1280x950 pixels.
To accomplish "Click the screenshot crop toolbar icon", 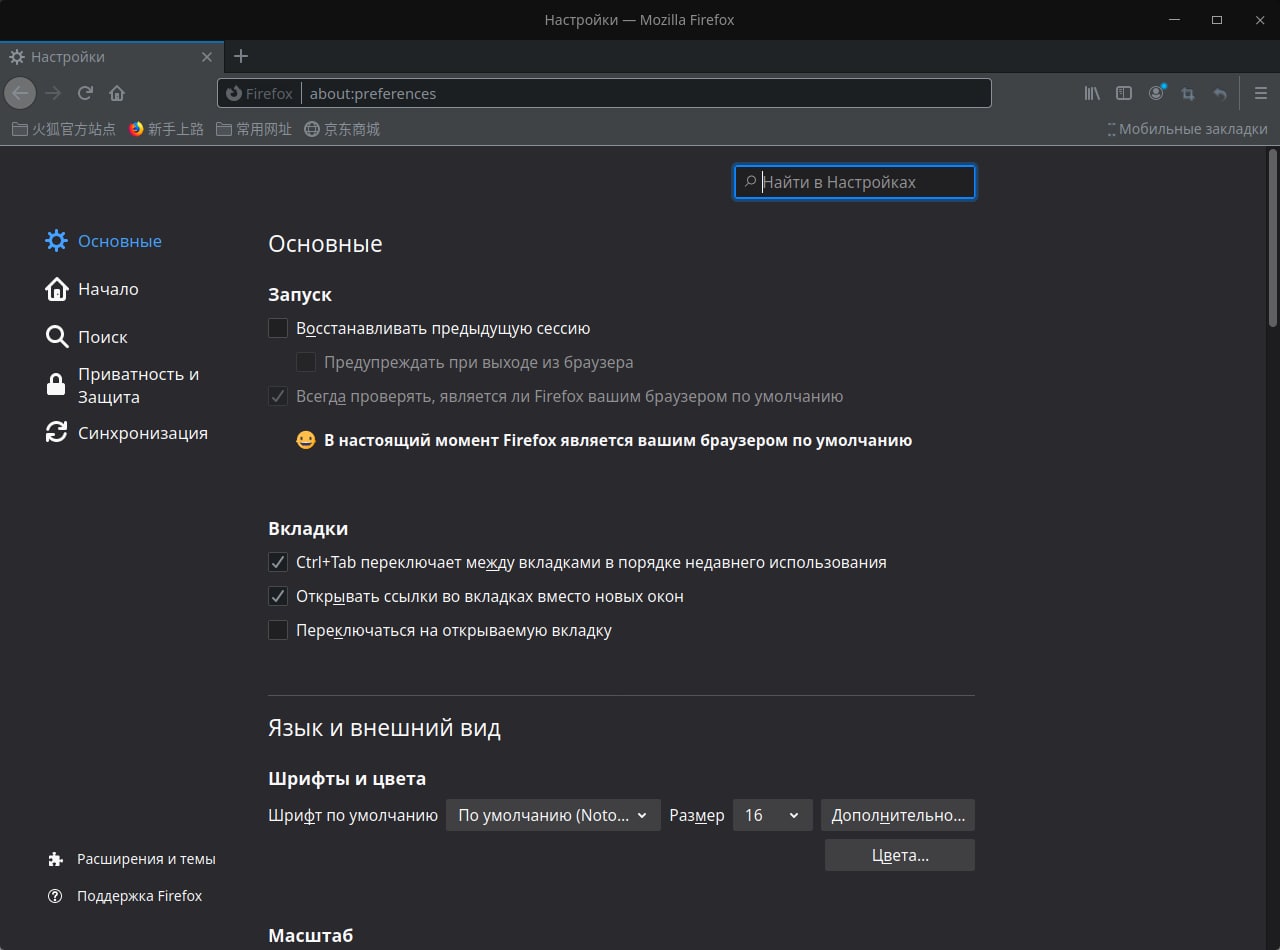I will pos(1188,93).
